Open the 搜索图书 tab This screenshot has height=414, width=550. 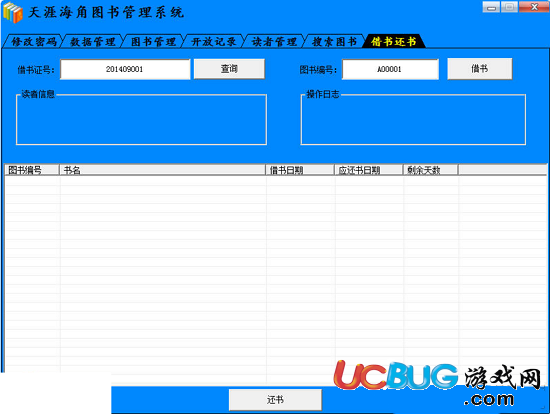[x=334, y=41]
